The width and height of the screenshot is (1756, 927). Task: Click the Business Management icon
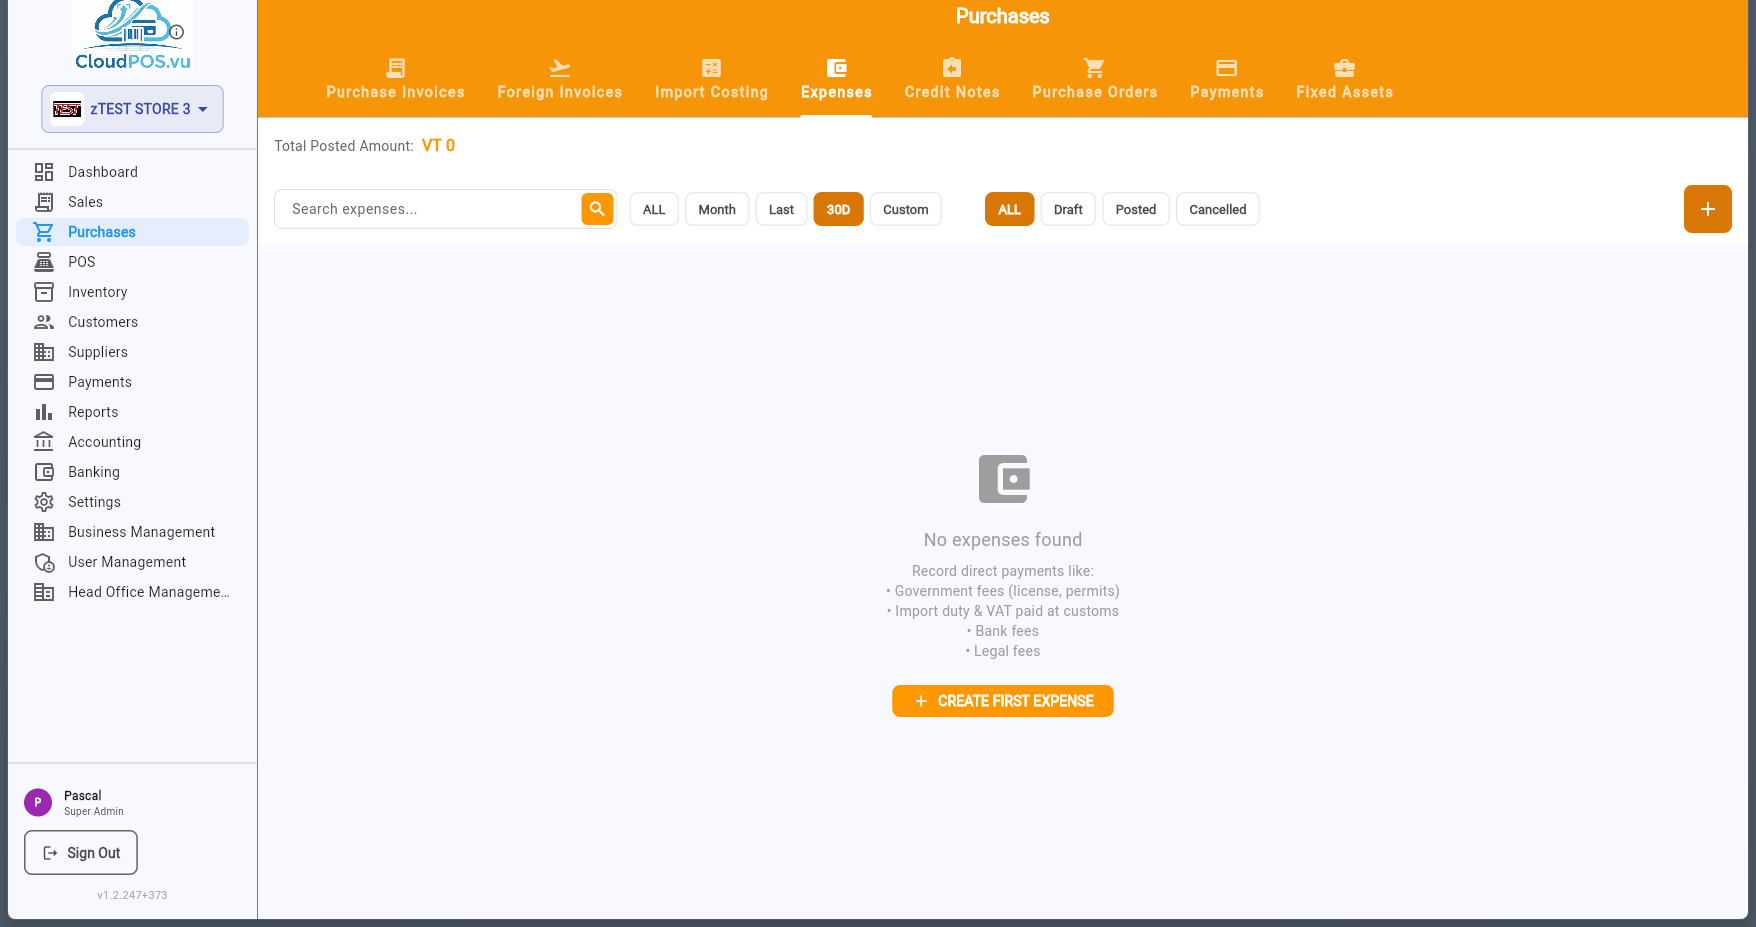(44, 532)
